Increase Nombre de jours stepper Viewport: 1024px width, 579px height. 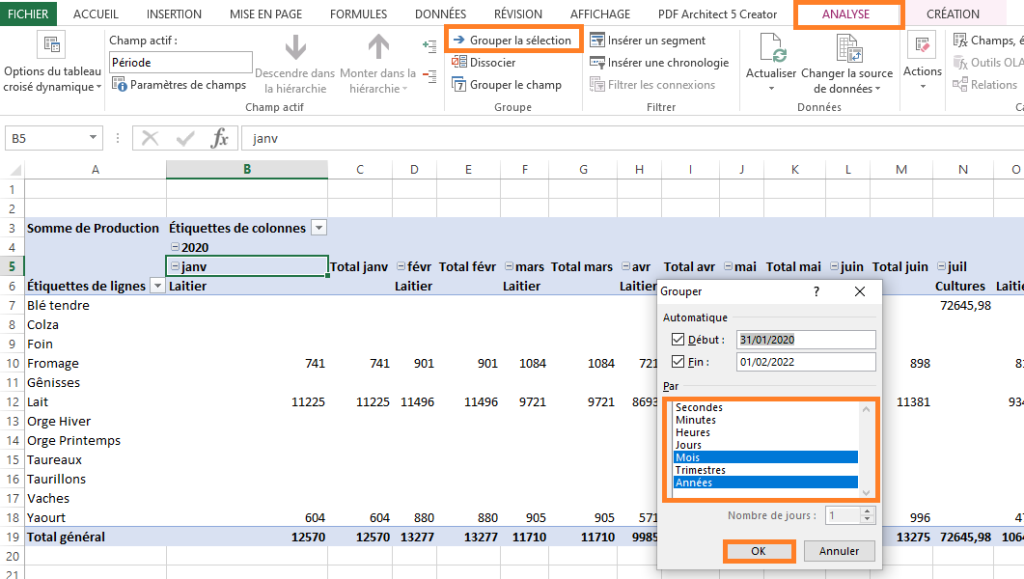click(867, 511)
